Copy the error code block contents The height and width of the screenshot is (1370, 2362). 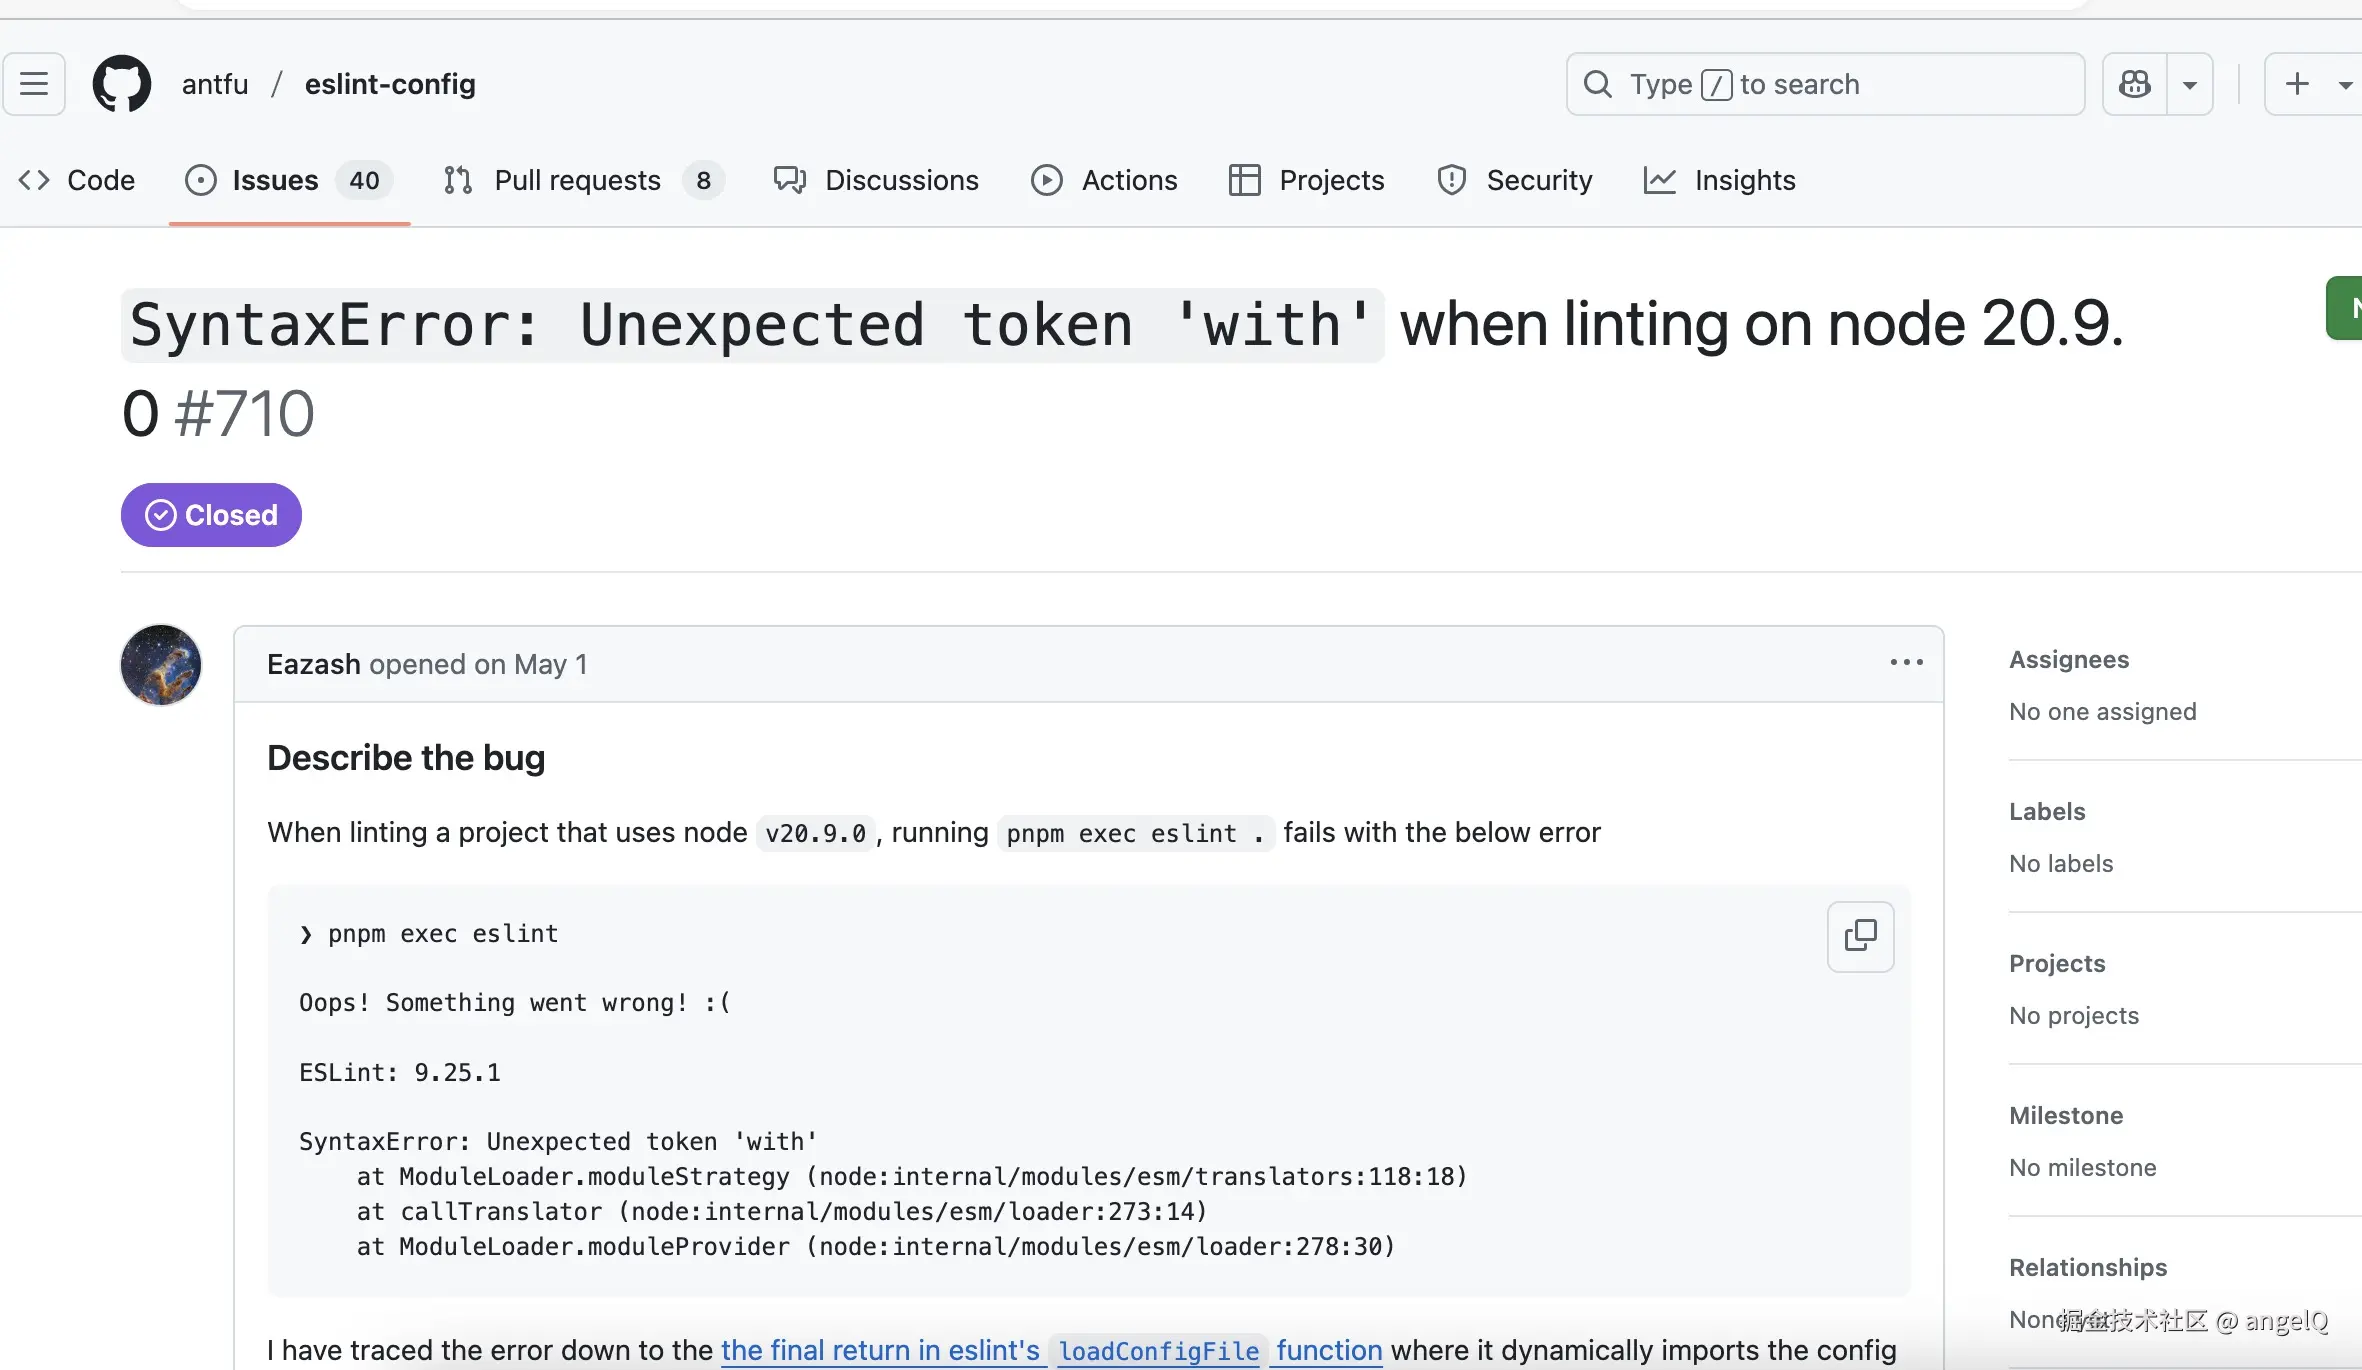1860,936
